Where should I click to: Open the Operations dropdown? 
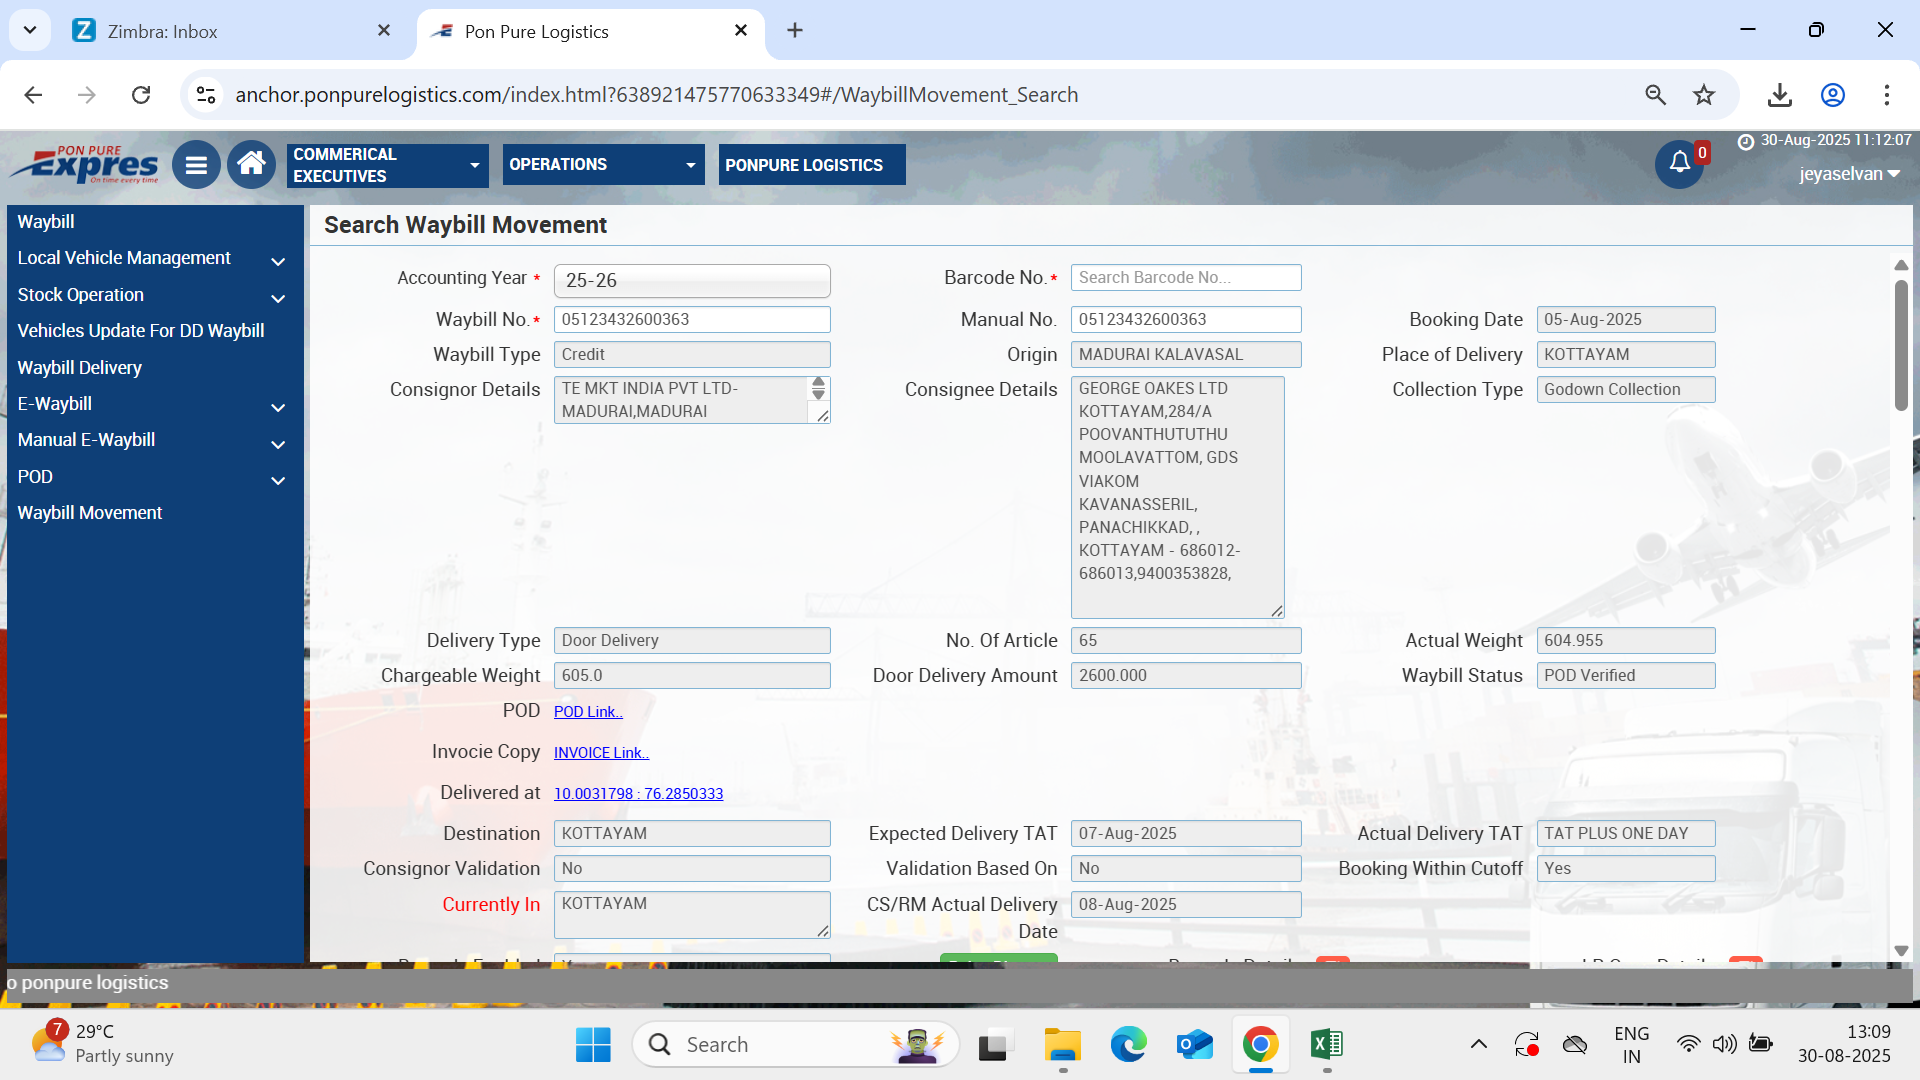click(x=602, y=165)
